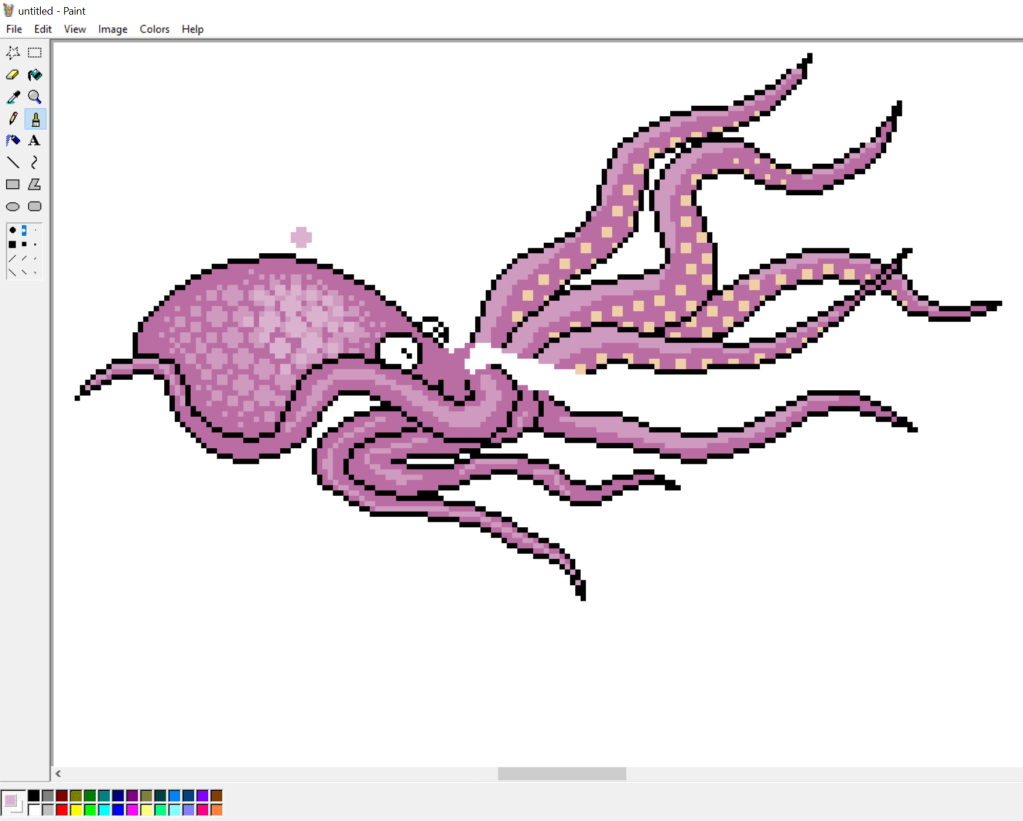Activate the Pick Color eyedropper tool
1023x821 pixels.
(13, 97)
